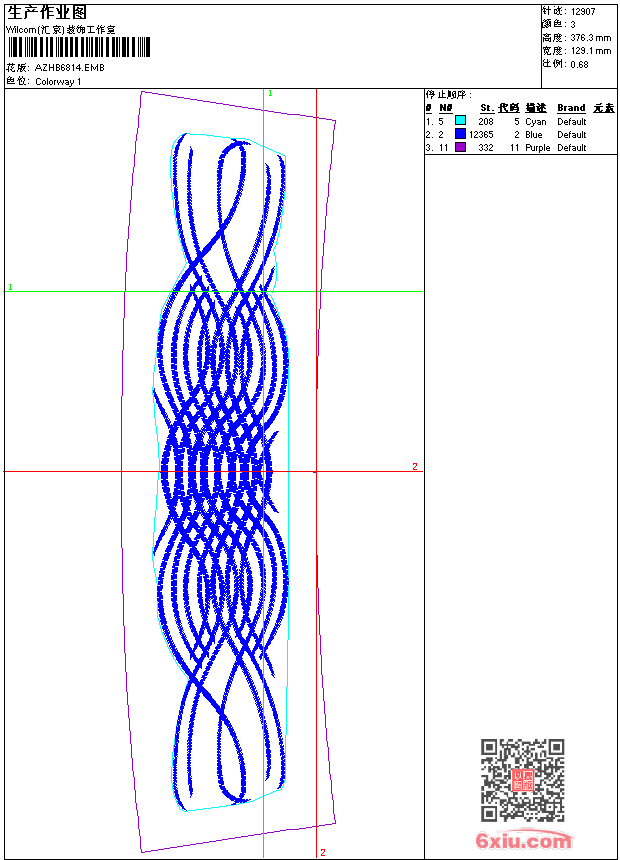Screen dimensions: 620x860
Task: Select the "Cyan" description cell
Action: 536,122
